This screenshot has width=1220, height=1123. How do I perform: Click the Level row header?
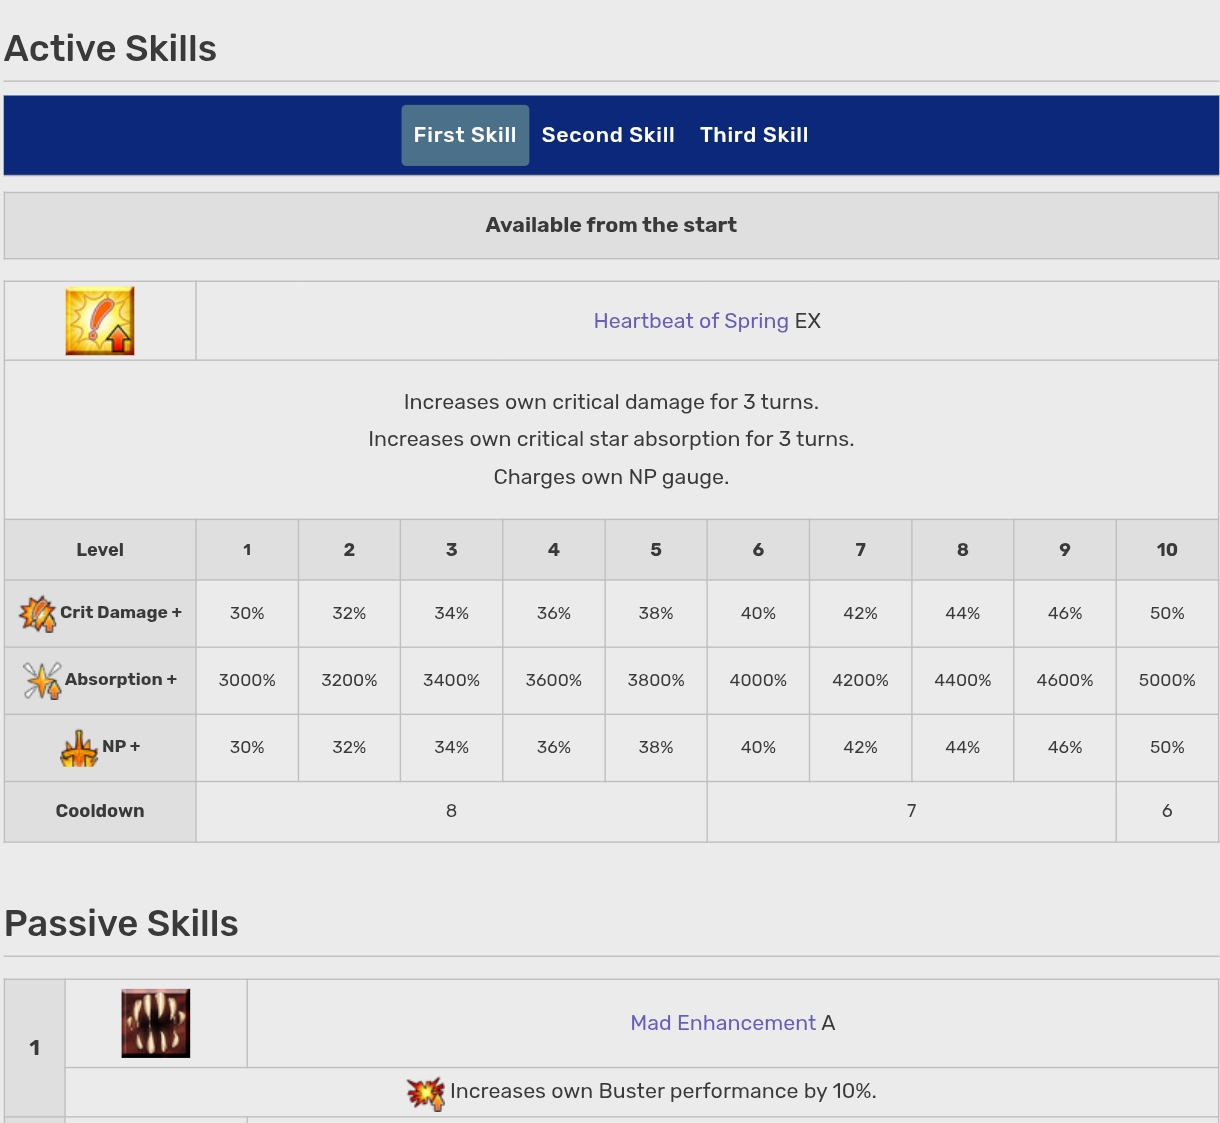100,549
